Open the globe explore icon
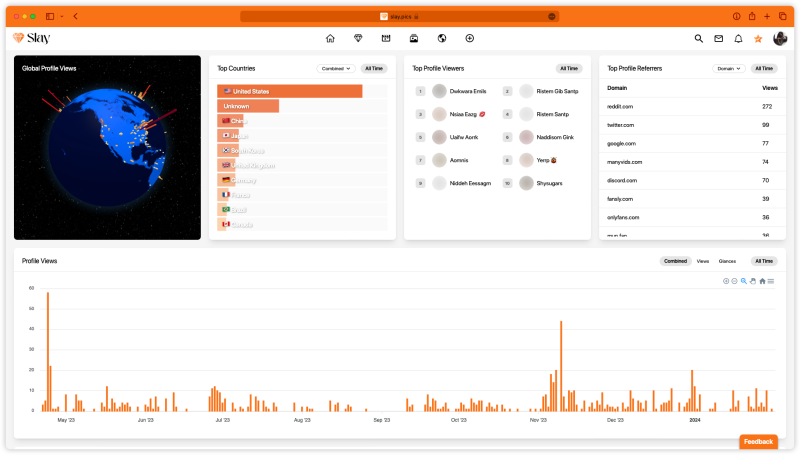The image size is (800, 455). pos(442,38)
